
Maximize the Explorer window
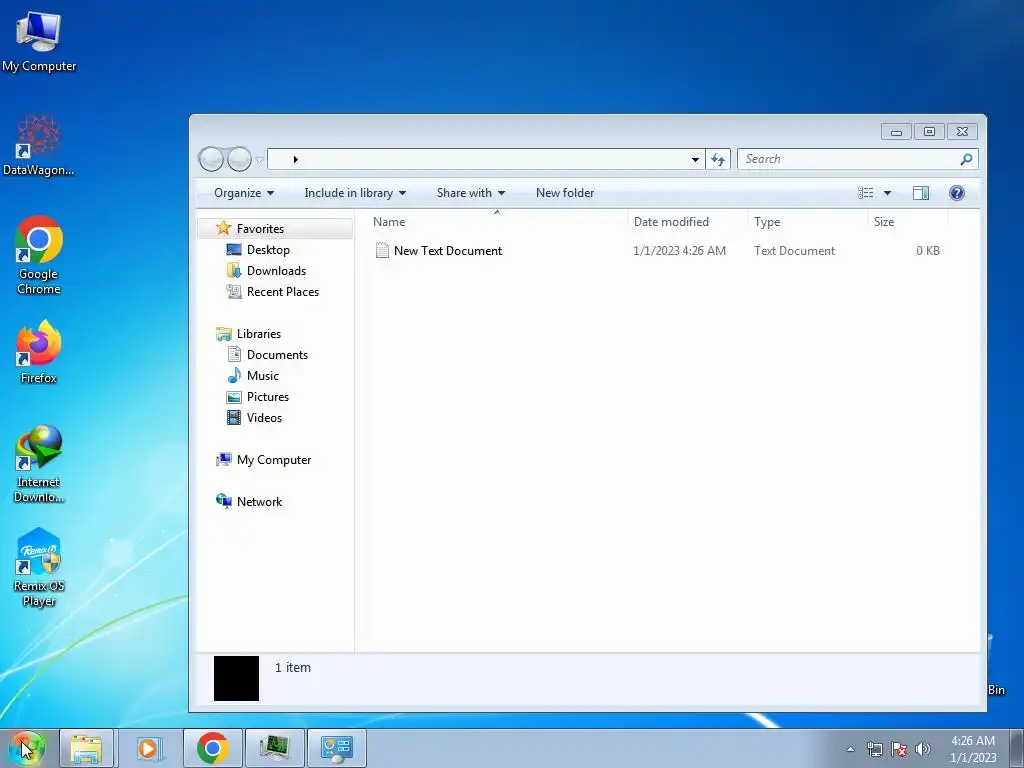[x=929, y=132]
